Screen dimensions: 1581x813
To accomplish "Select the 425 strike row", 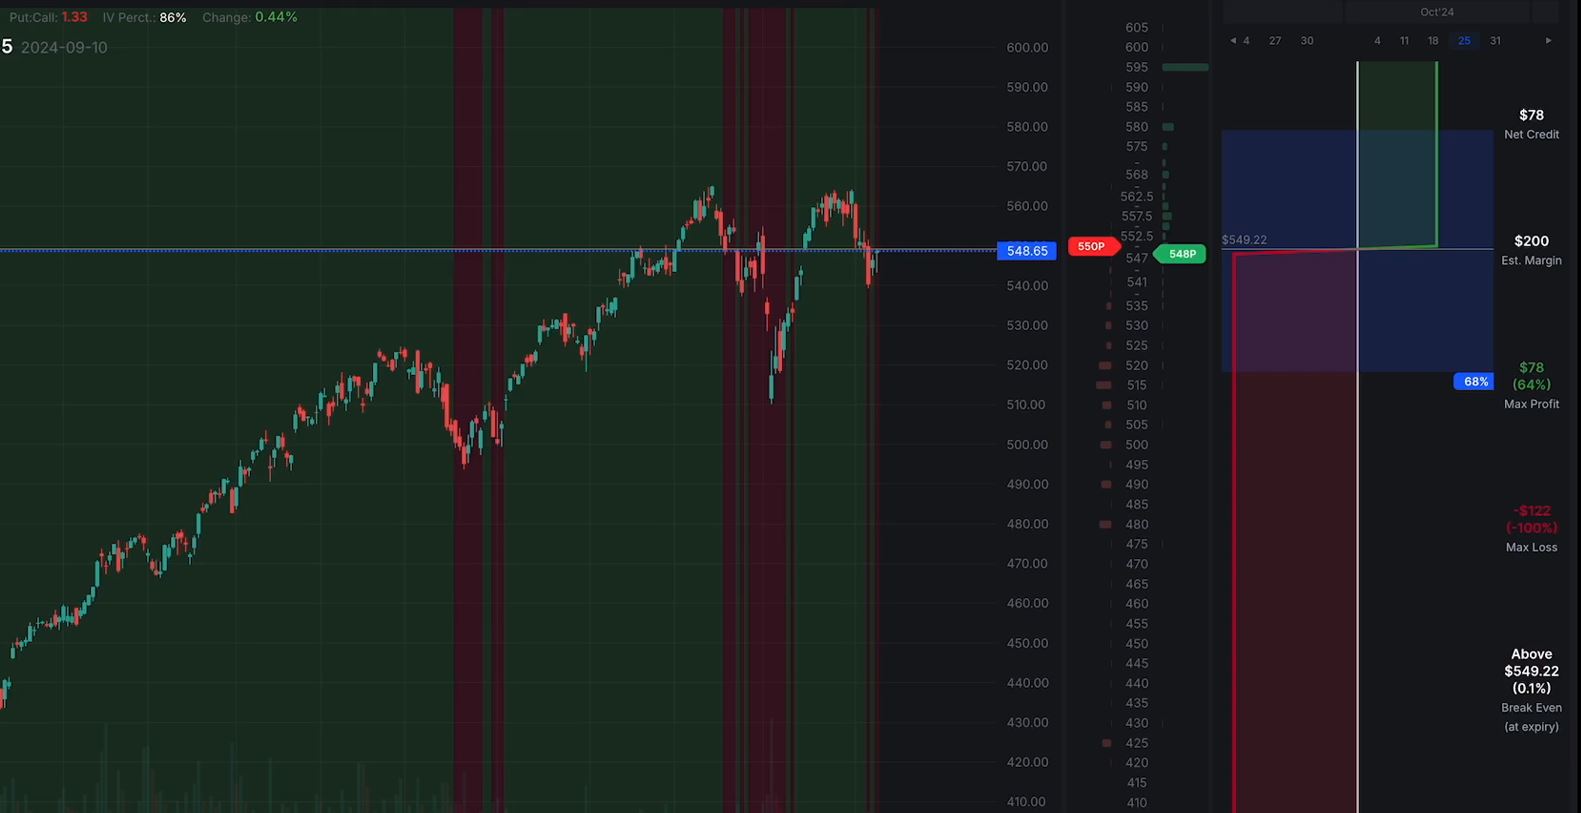I will (1137, 743).
